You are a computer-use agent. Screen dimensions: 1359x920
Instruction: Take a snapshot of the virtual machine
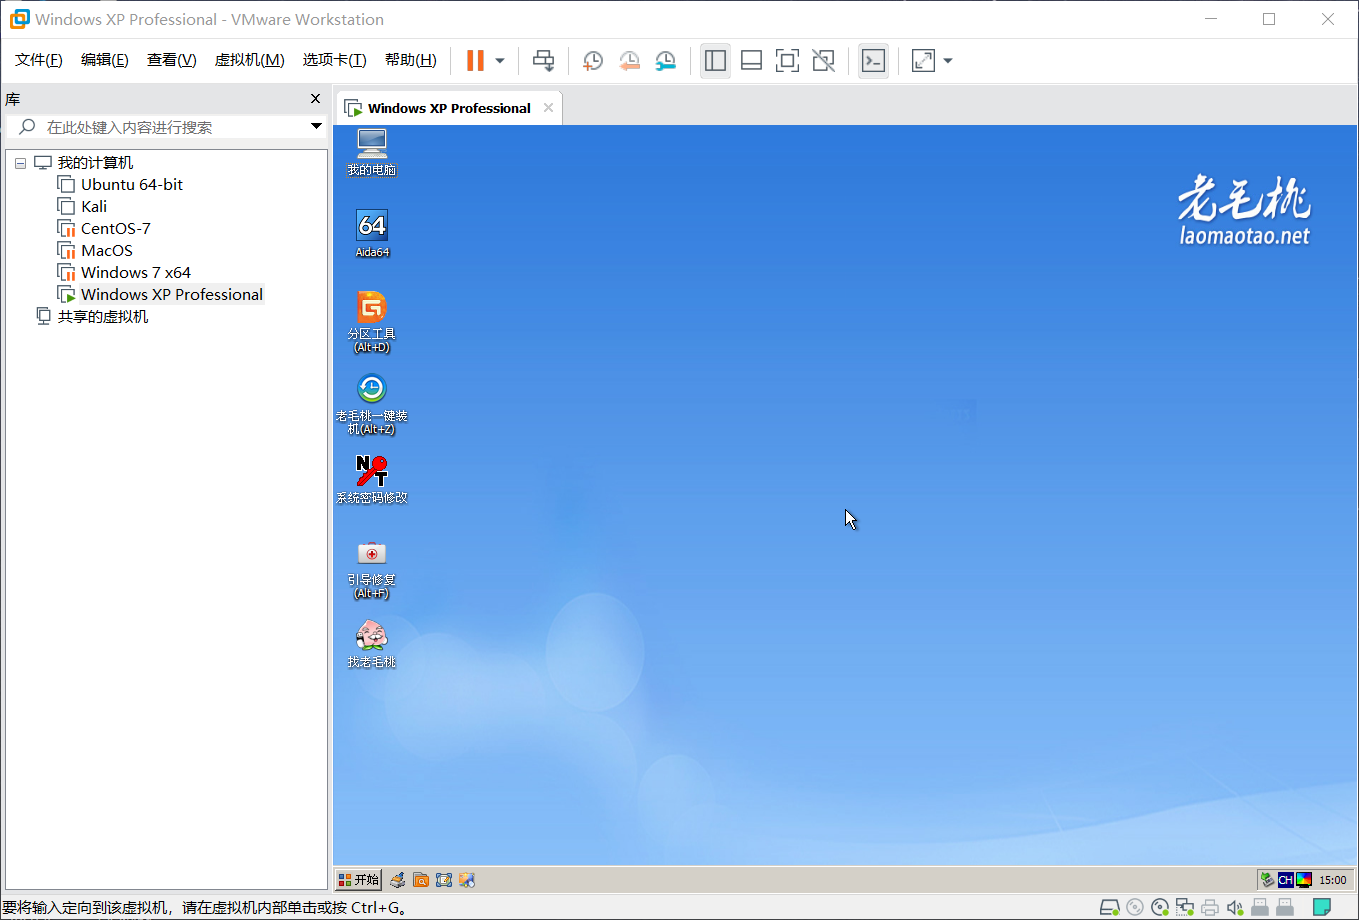592,60
